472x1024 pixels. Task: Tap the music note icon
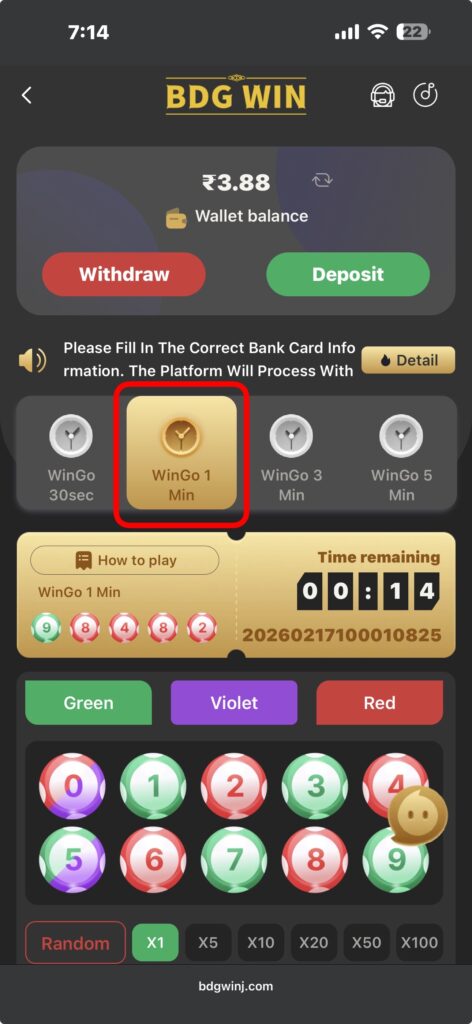(426, 95)
